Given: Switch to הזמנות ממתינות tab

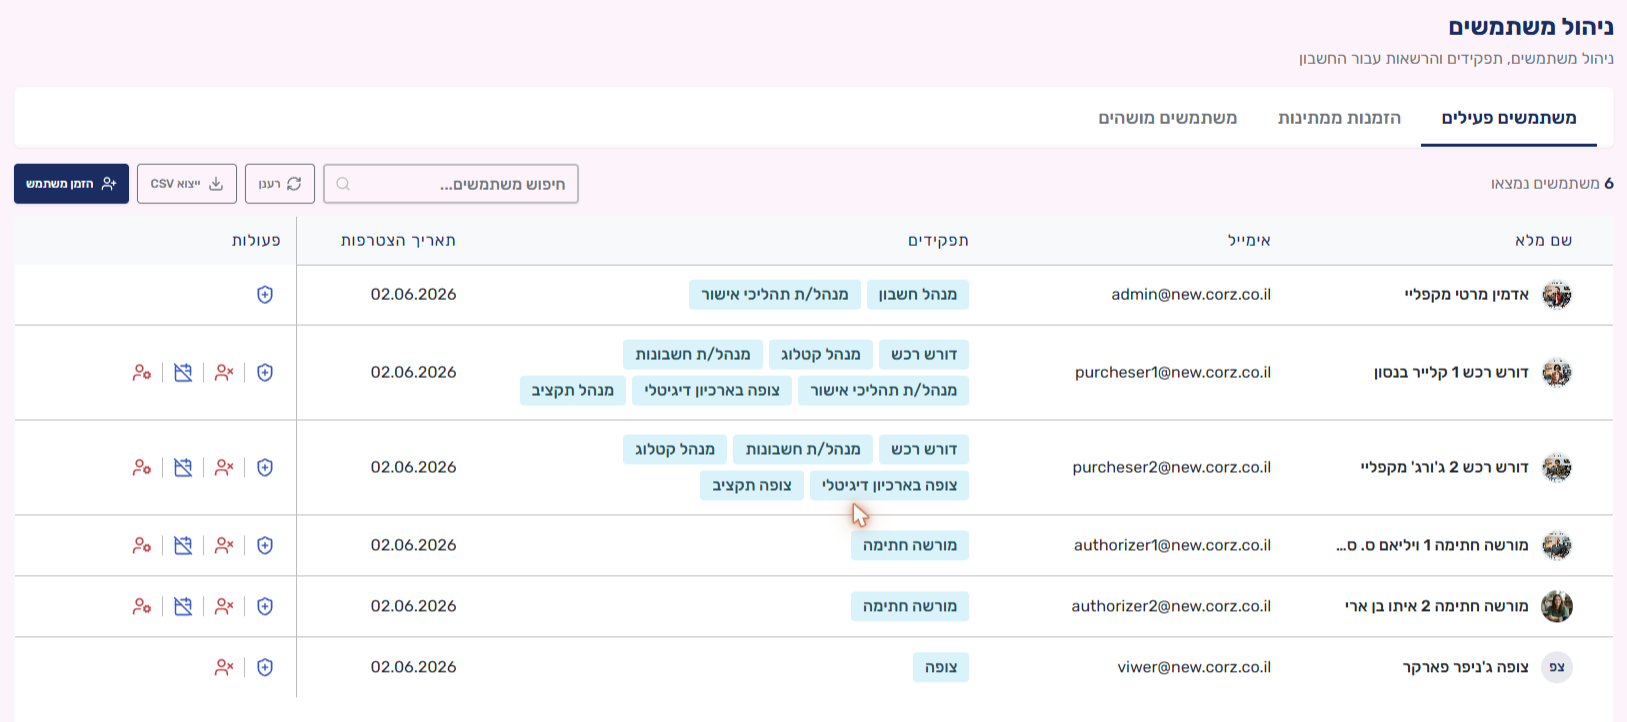Looking at the screenshot, I should tap(1339, 118).
